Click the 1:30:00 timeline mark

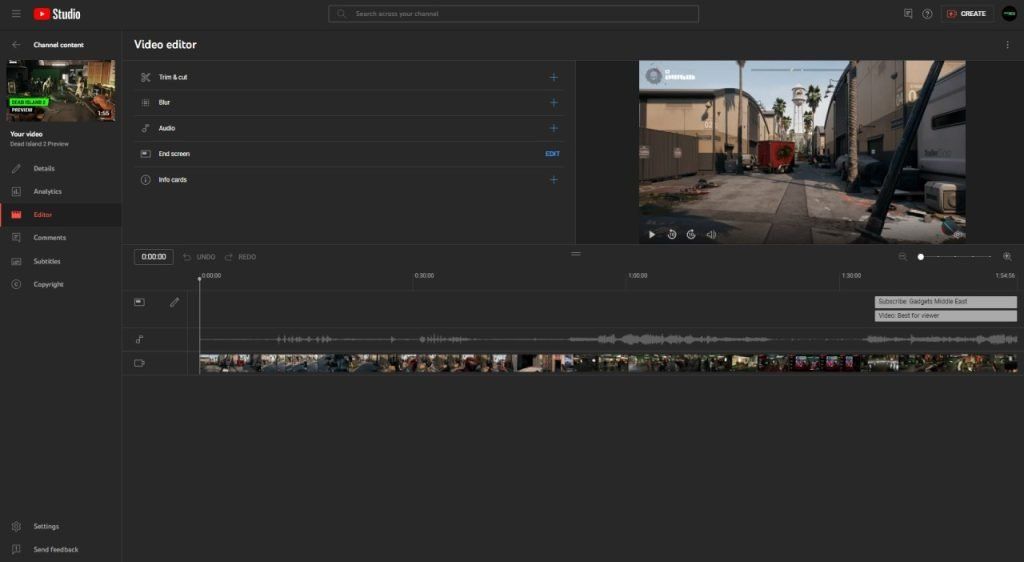(851, 275)
